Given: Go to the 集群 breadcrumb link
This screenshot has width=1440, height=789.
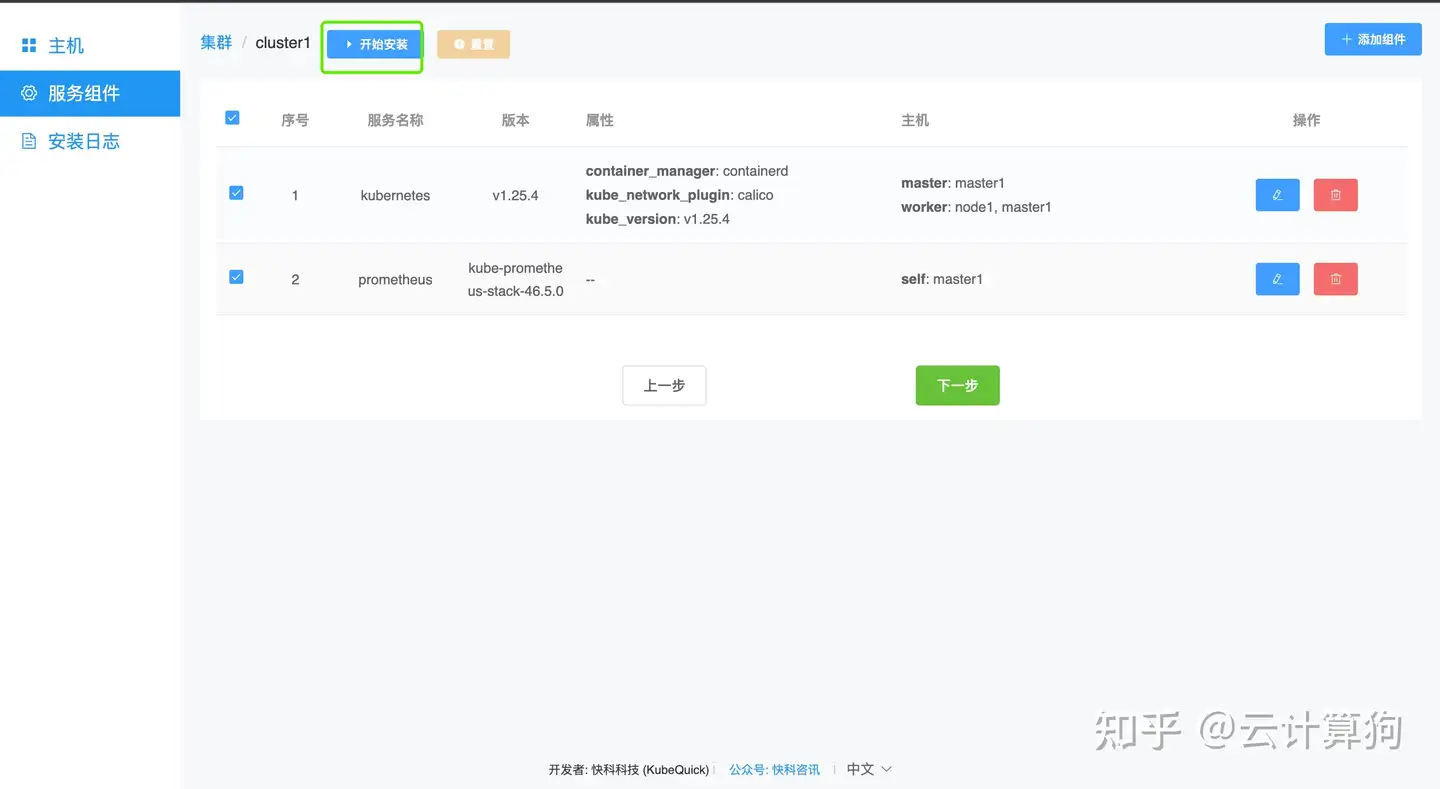Looking at the screenshot, I should click(x=216, y=42).
